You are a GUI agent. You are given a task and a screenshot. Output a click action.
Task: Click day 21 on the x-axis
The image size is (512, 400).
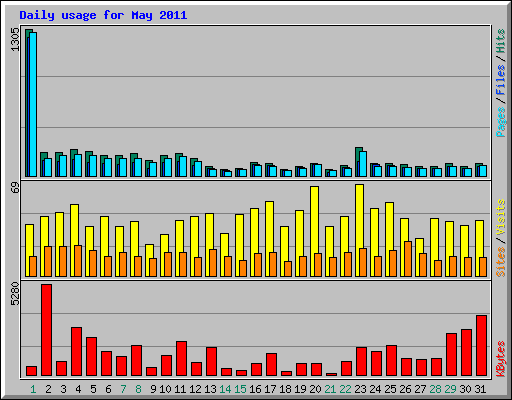tap(330, 389)
